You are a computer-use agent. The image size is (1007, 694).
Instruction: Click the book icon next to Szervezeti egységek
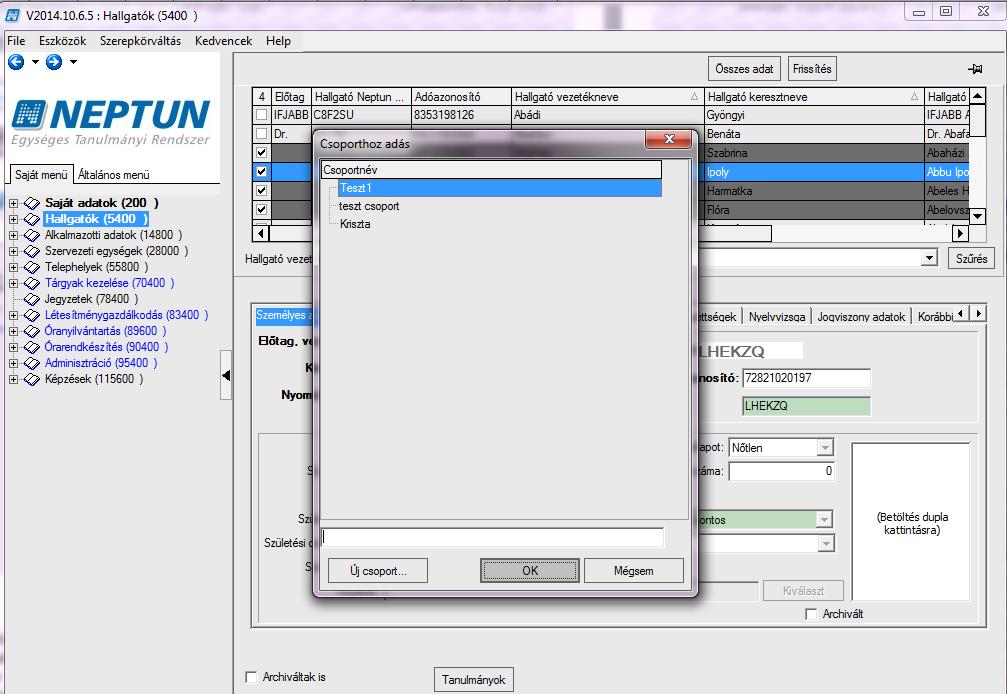click(31, 251)
